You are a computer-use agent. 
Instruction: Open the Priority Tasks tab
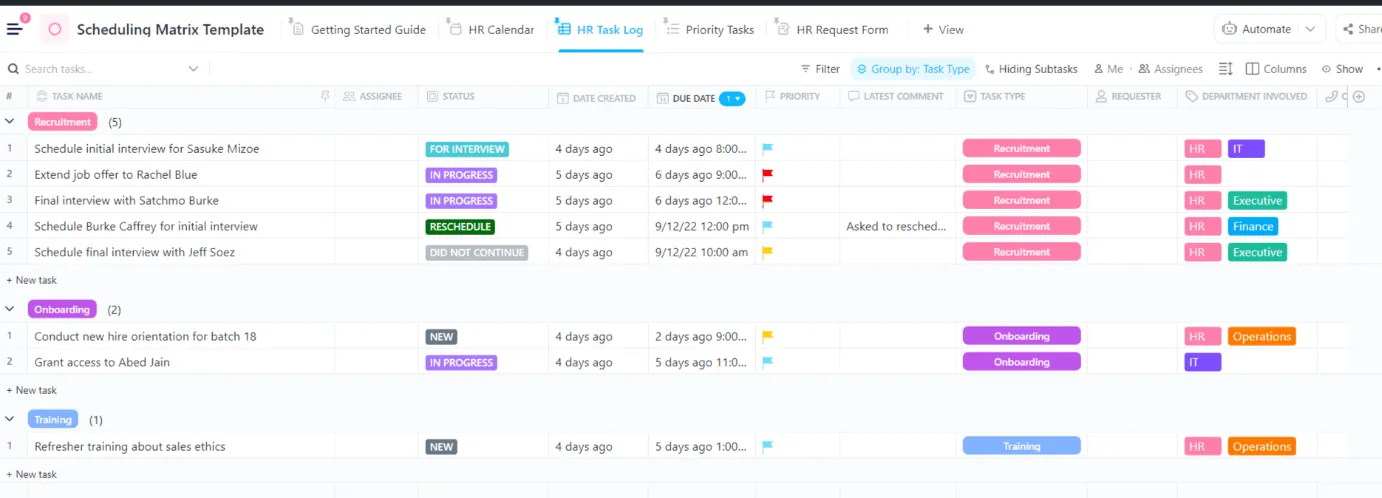click(709, 29)
